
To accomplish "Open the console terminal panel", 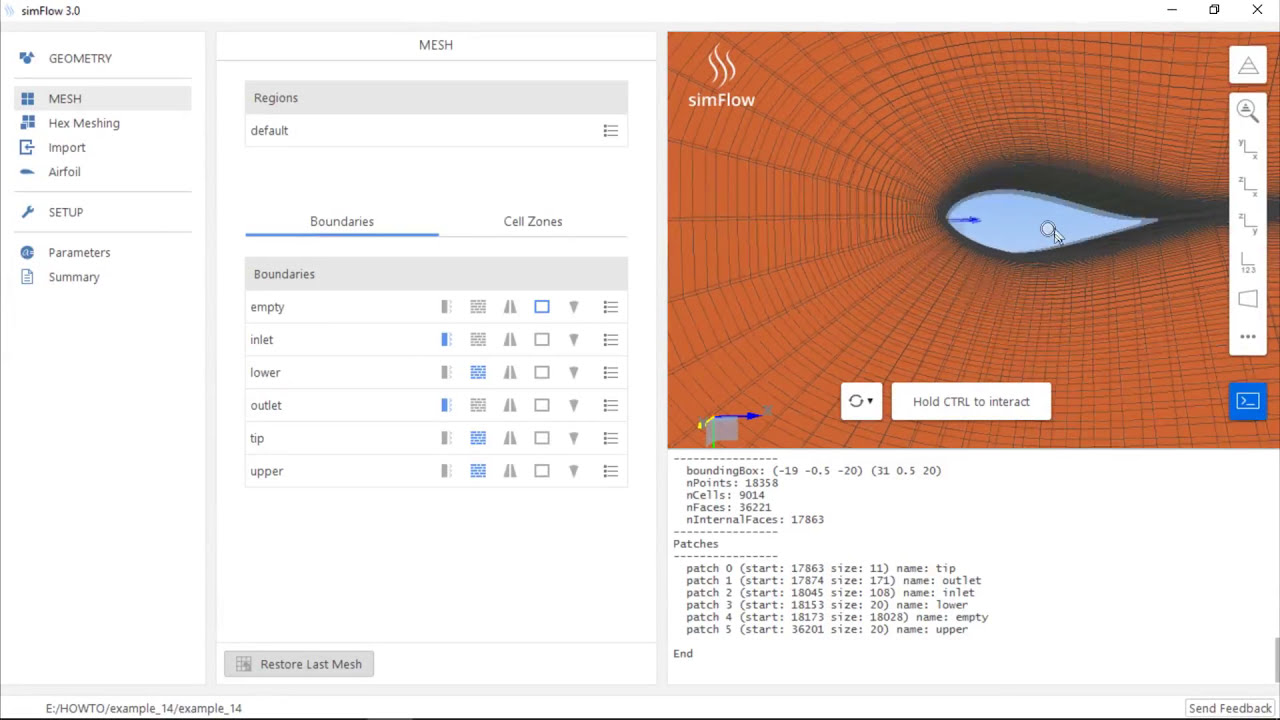I will (1247, 401).
